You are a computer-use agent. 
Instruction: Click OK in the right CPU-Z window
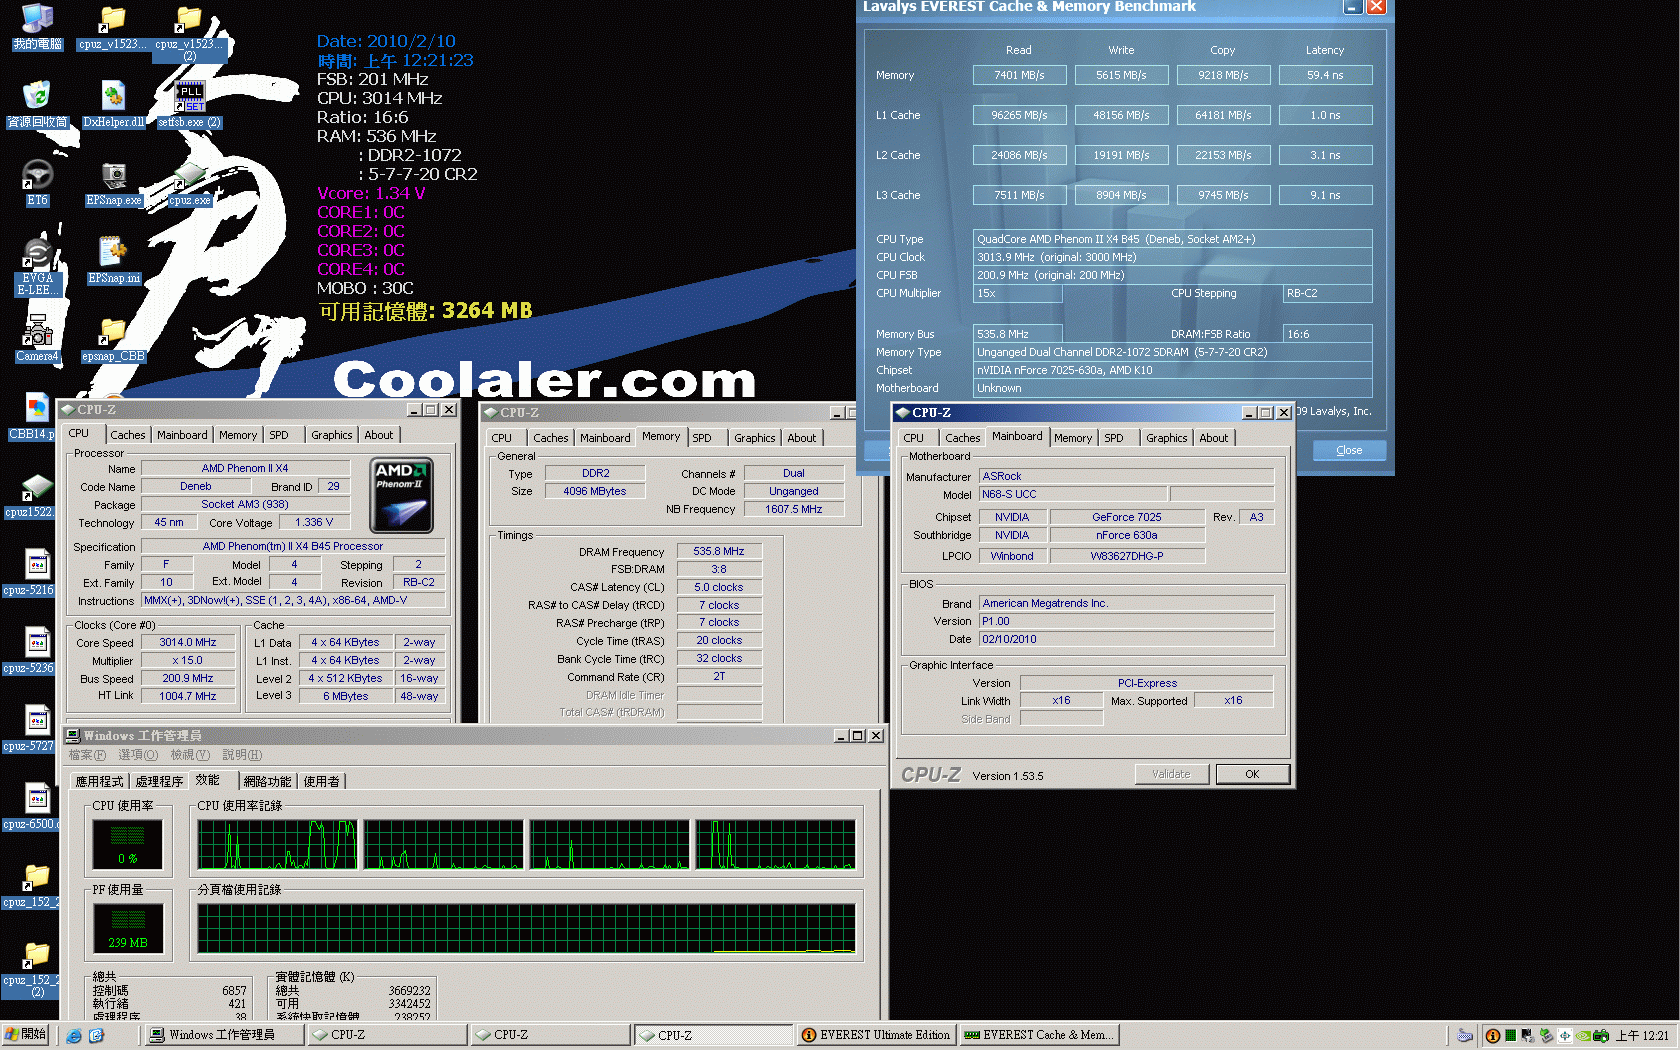[x=1252, y=774]
